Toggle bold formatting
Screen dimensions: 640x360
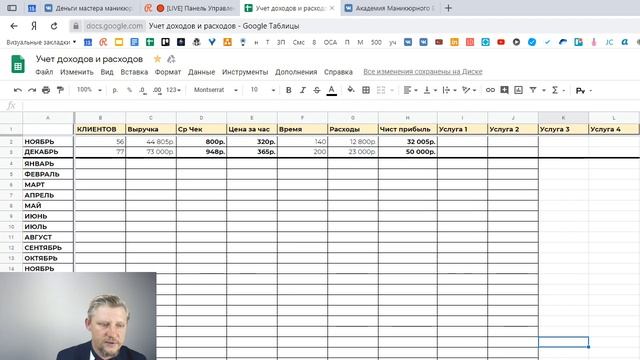[289, 90]
